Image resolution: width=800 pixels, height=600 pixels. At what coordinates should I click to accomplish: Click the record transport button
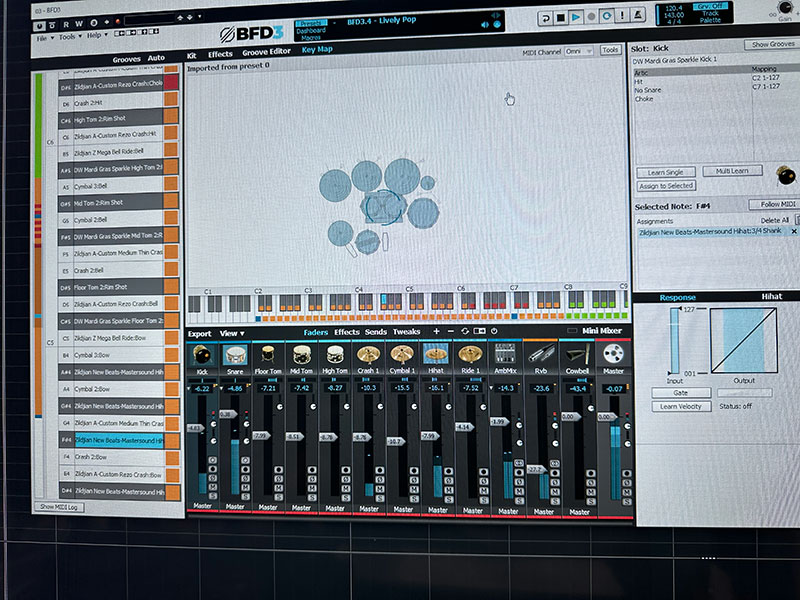pyautogui.click(x=591, y=17)
